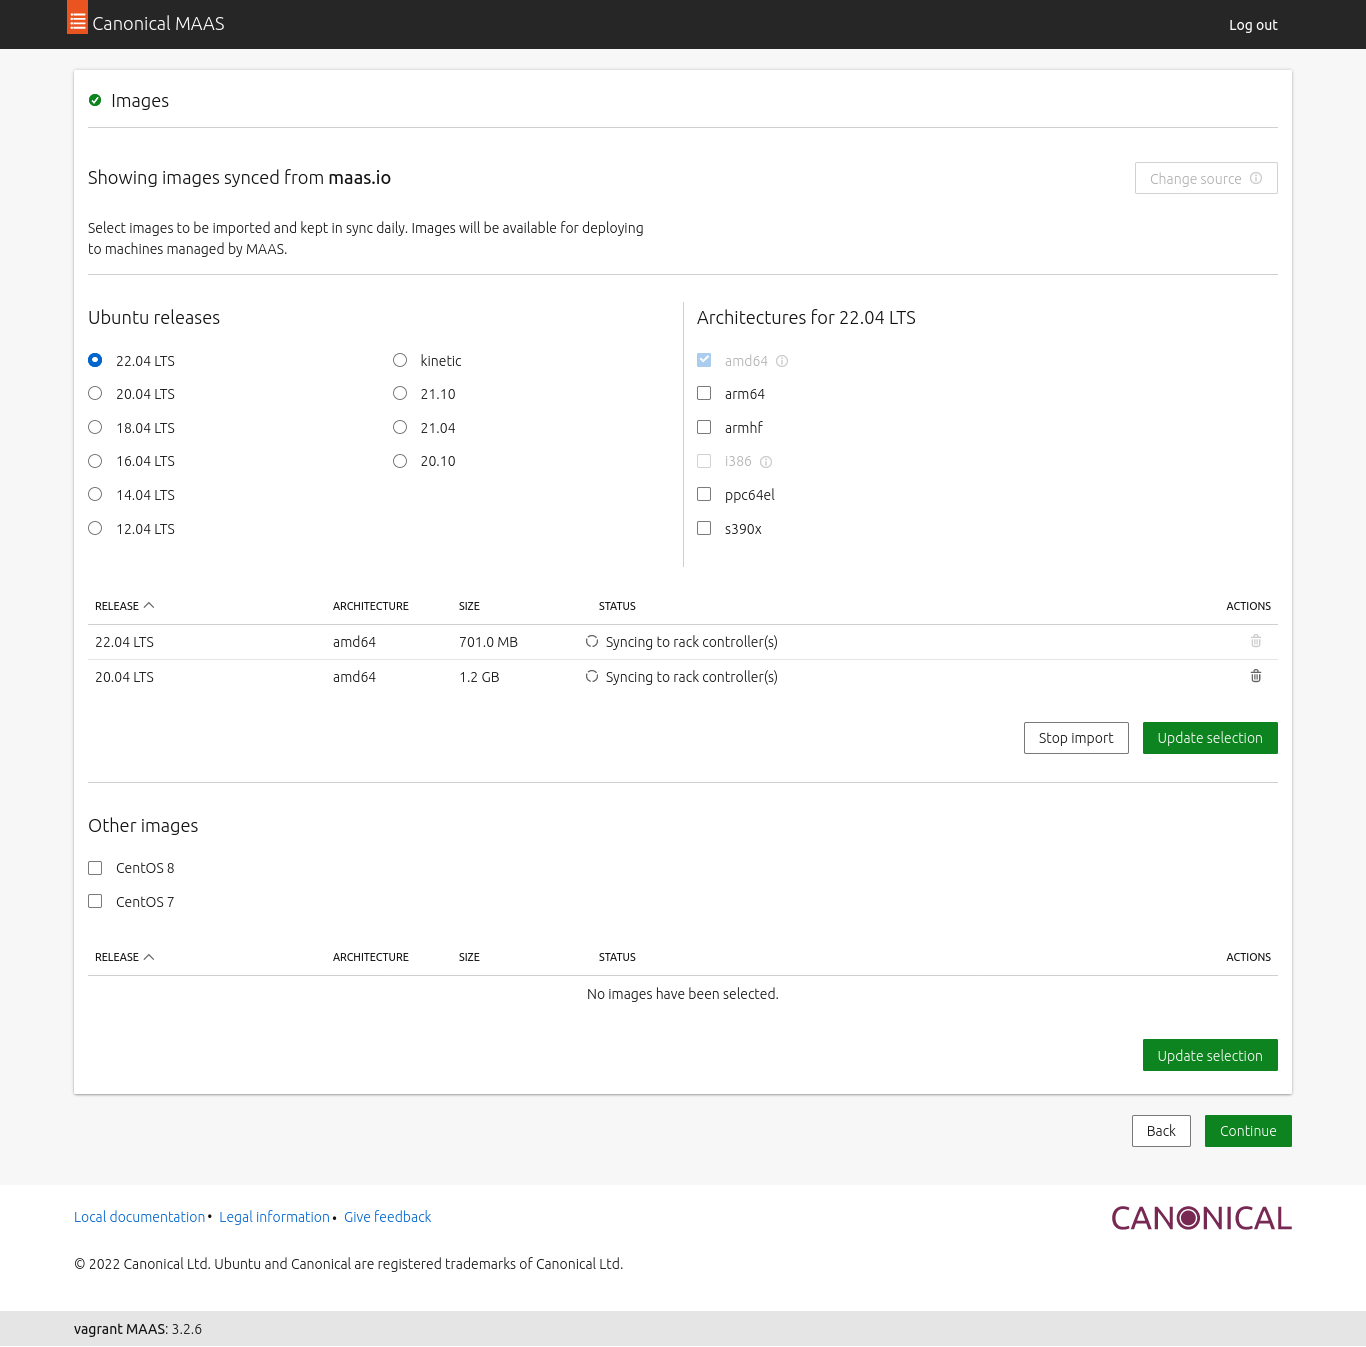Select the 21.04 release
The image size is (1366, 1347).
[400, 427]
